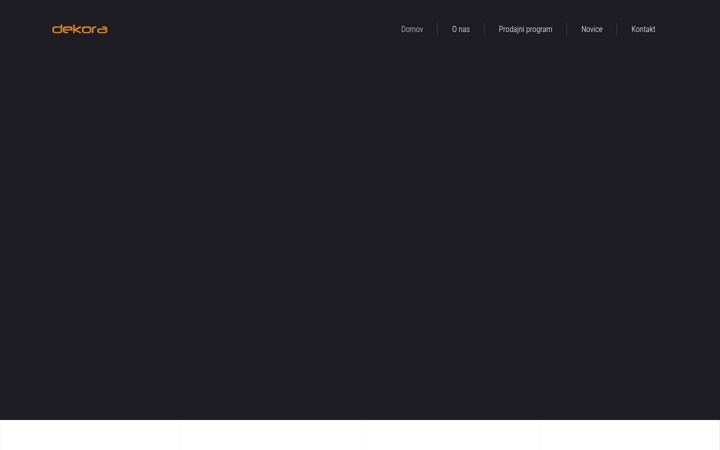720x450 pixels.
Task: Go to the O nas page
Action: 461,29
